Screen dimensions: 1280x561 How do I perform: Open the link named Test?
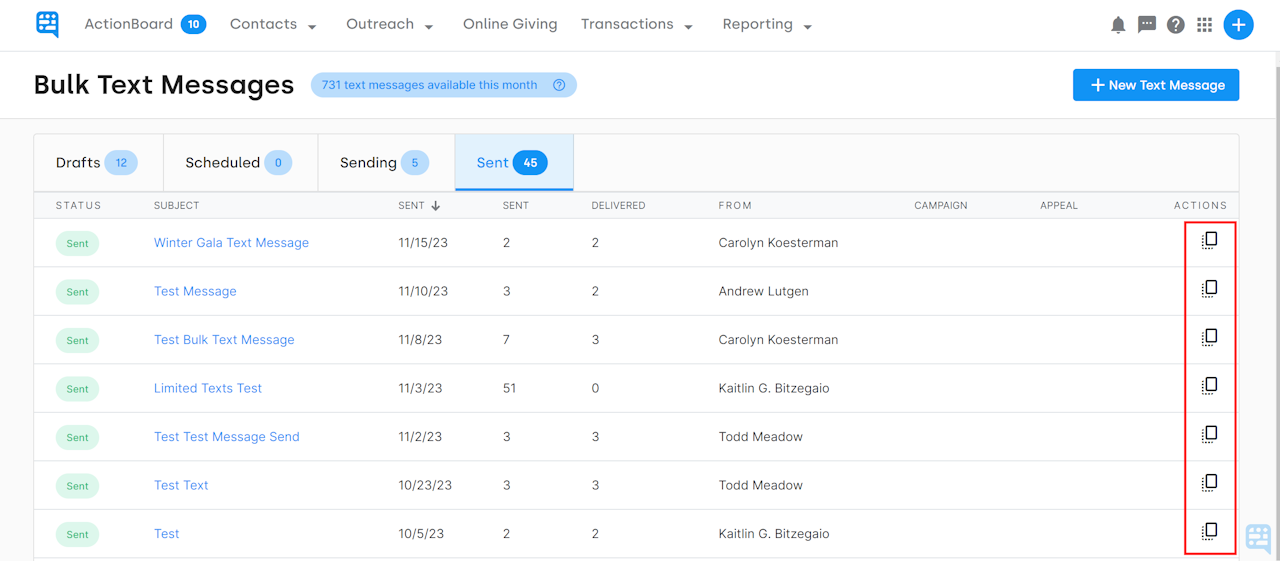(x=167, y=534)
